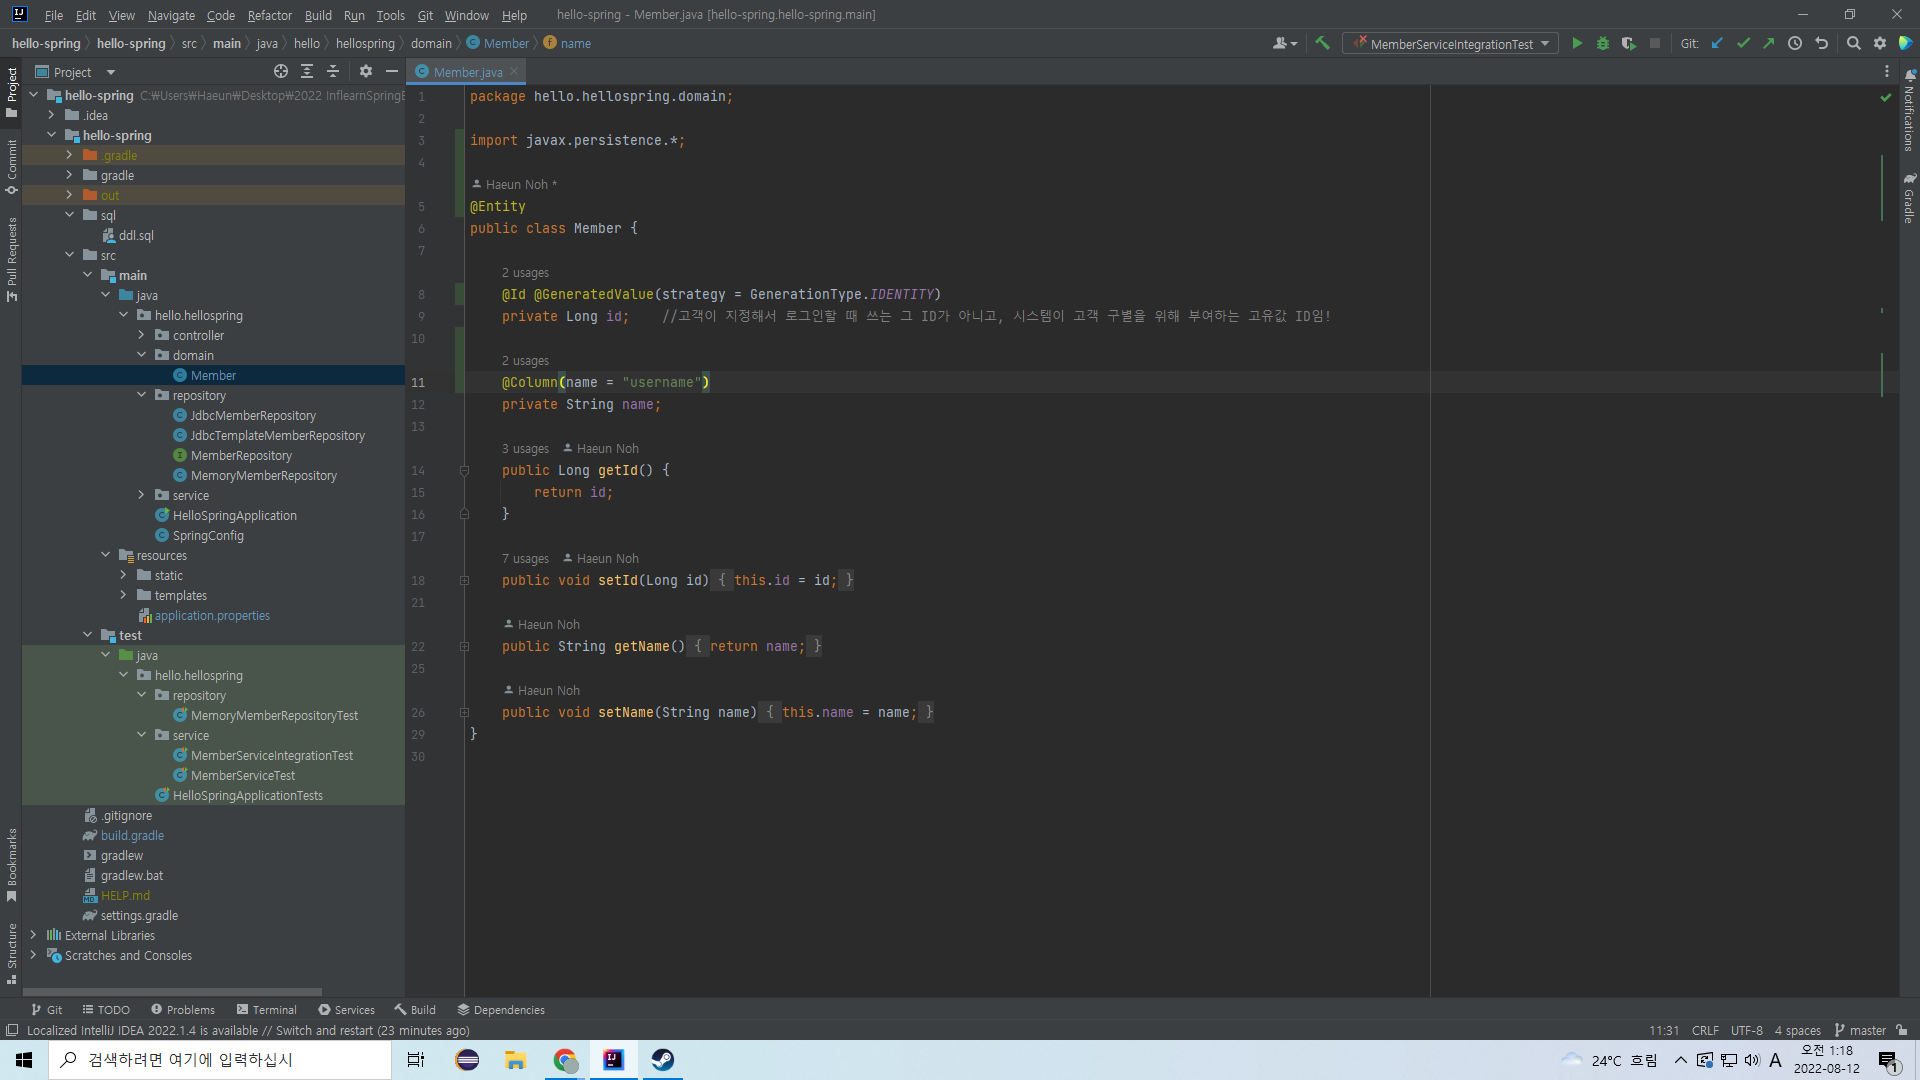Open the Dependencies tool window

501,1010
